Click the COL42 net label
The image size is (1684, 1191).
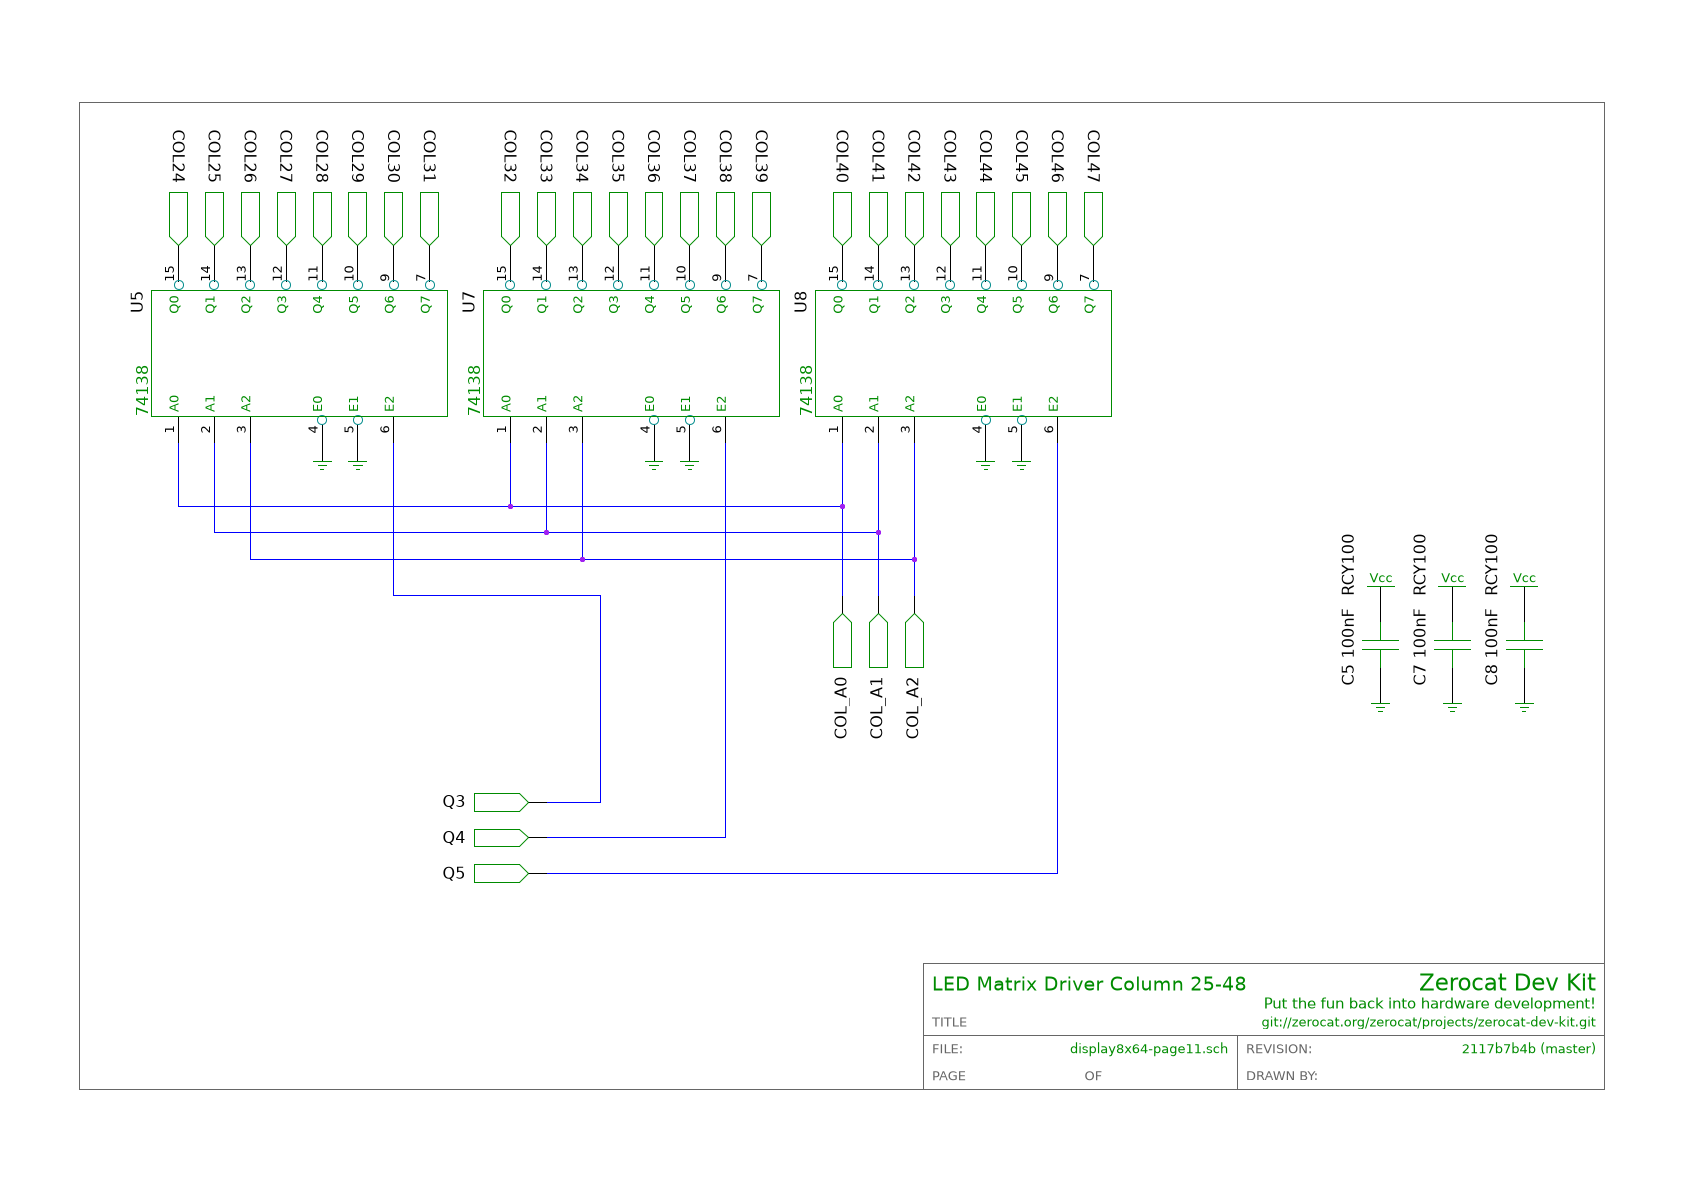pos(914,157)
